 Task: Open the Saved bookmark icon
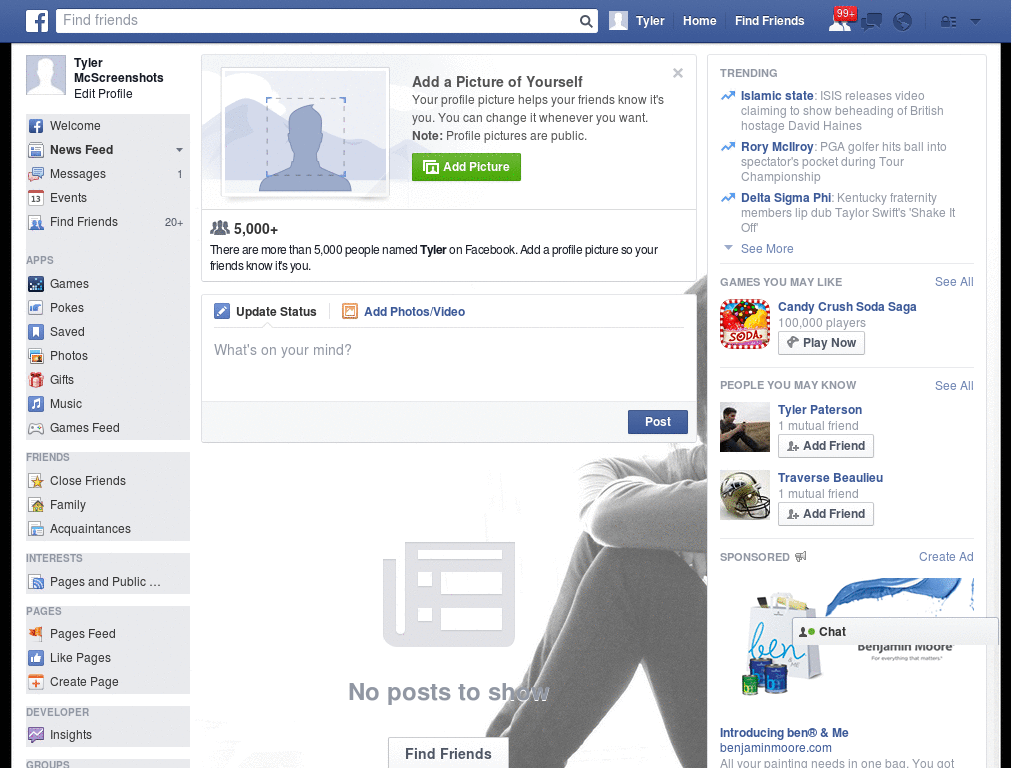point(36,332)
